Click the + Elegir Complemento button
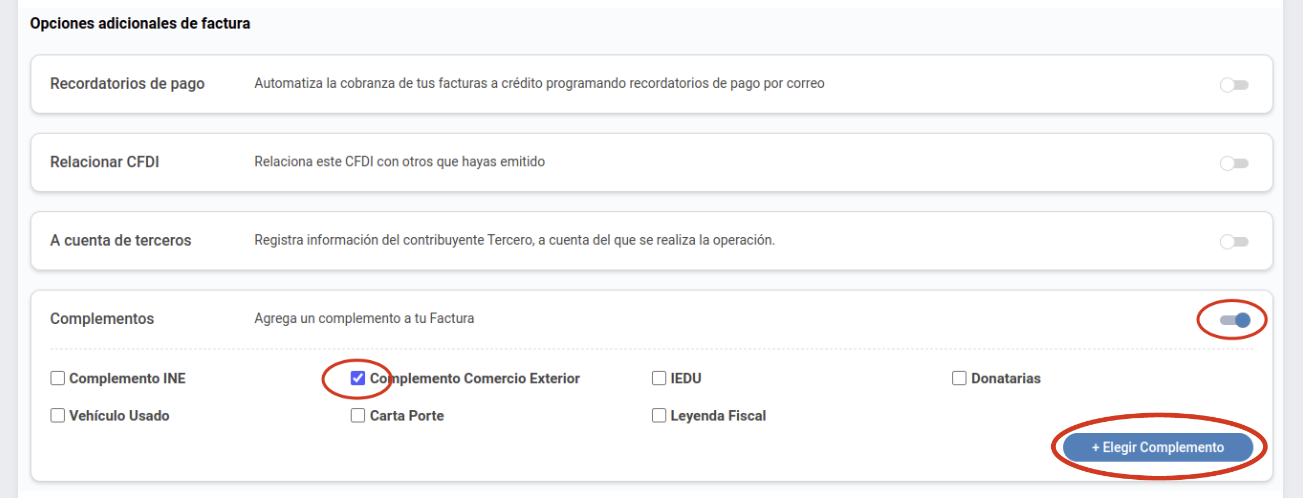The image size is (1303, 498). (1158, 447)
